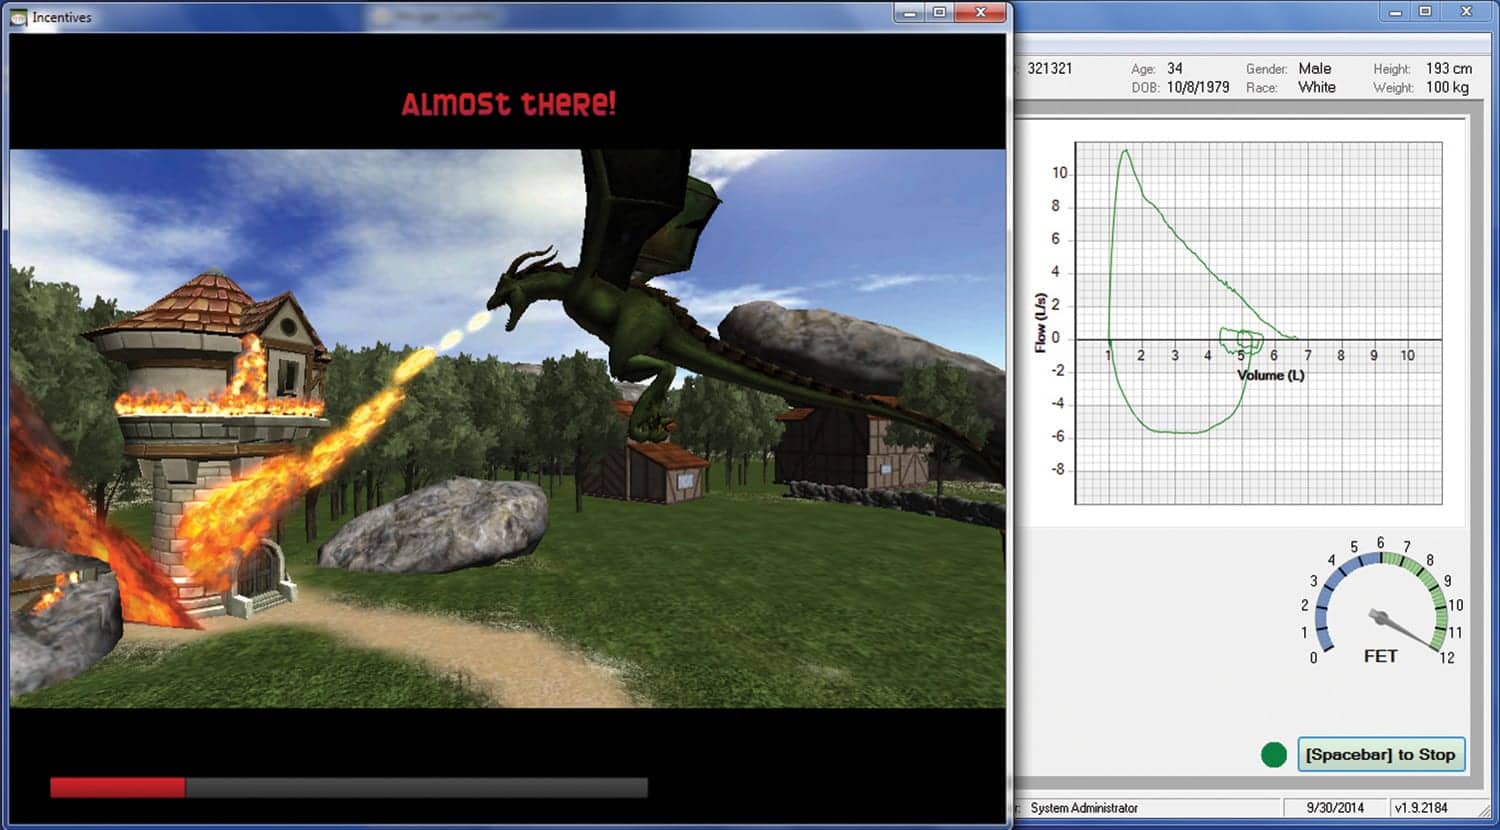Click the 9/30/2014 date in status bar

tap(1334, 808)
